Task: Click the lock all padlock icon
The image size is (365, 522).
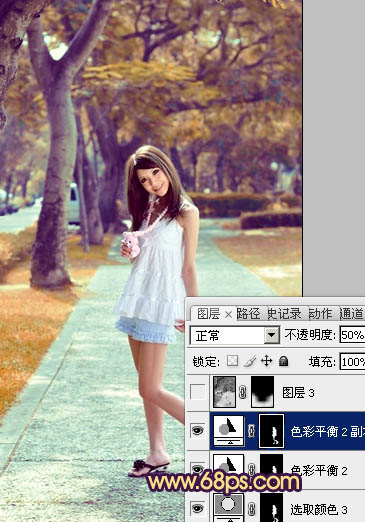Action: click(283, 361)
